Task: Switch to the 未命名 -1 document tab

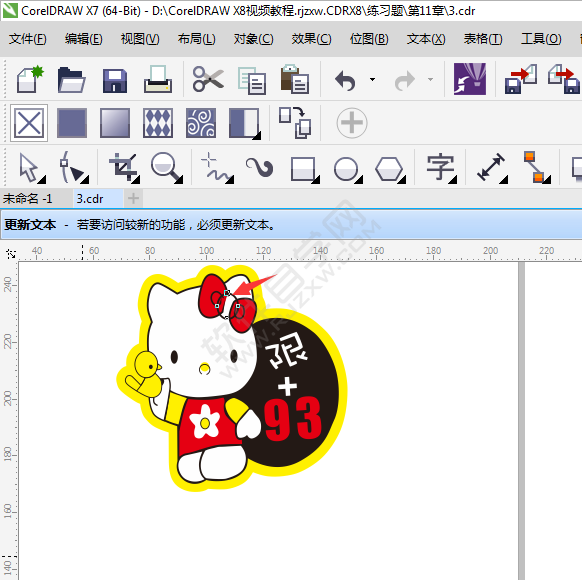Action: click(27, 199)
